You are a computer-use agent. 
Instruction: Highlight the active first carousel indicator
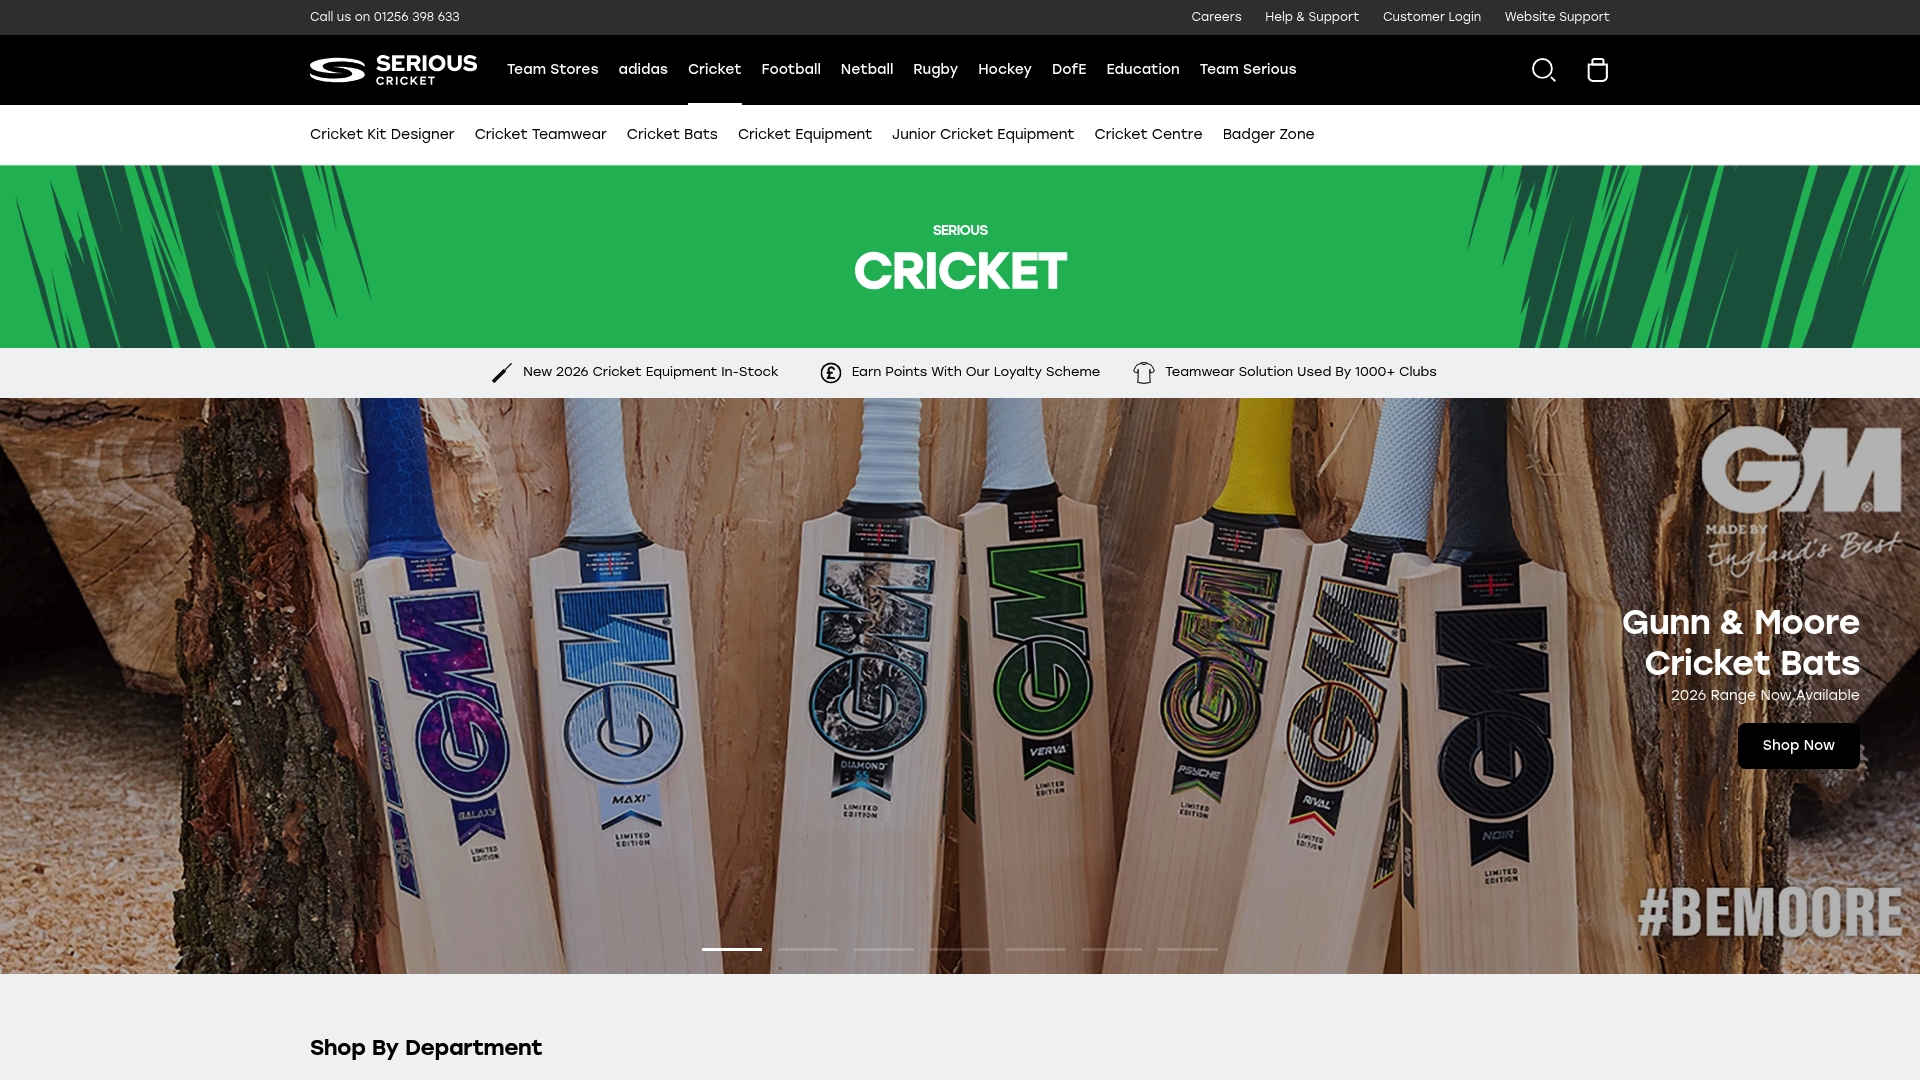click(x=731, y=949)
